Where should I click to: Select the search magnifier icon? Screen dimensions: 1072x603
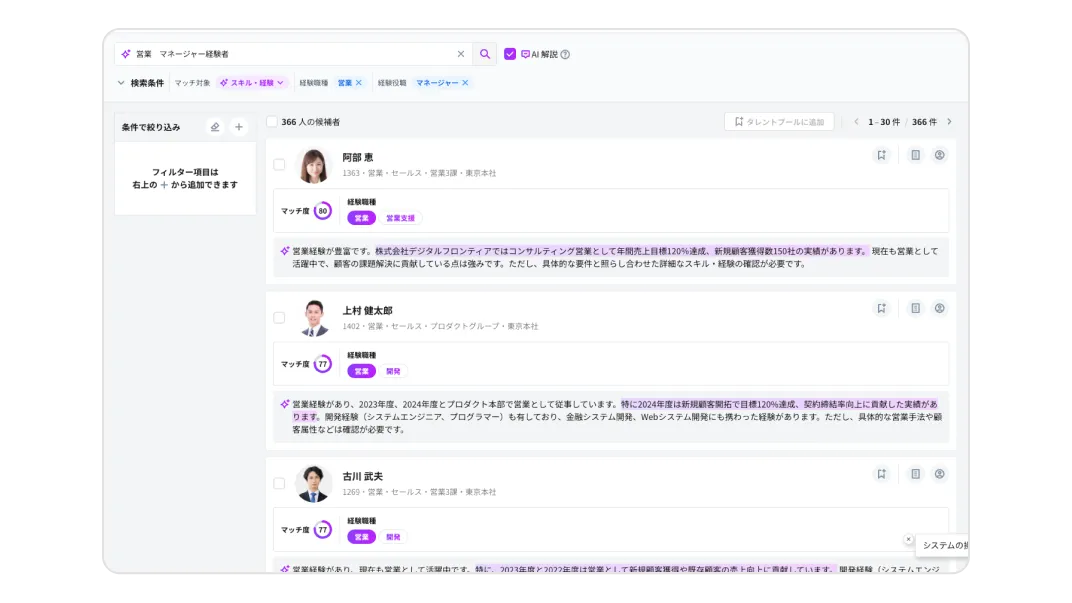pos(486,53)
